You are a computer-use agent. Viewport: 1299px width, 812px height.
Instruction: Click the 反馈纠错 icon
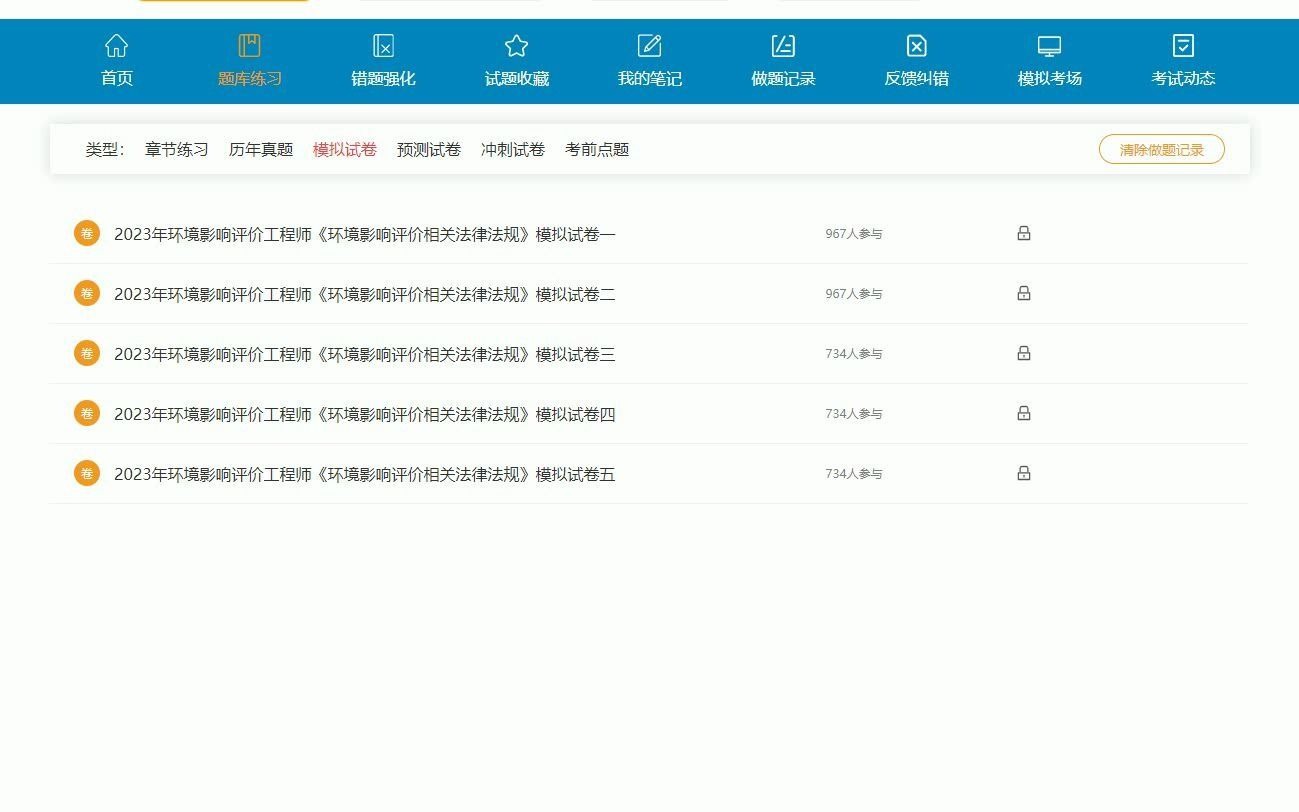916,46
